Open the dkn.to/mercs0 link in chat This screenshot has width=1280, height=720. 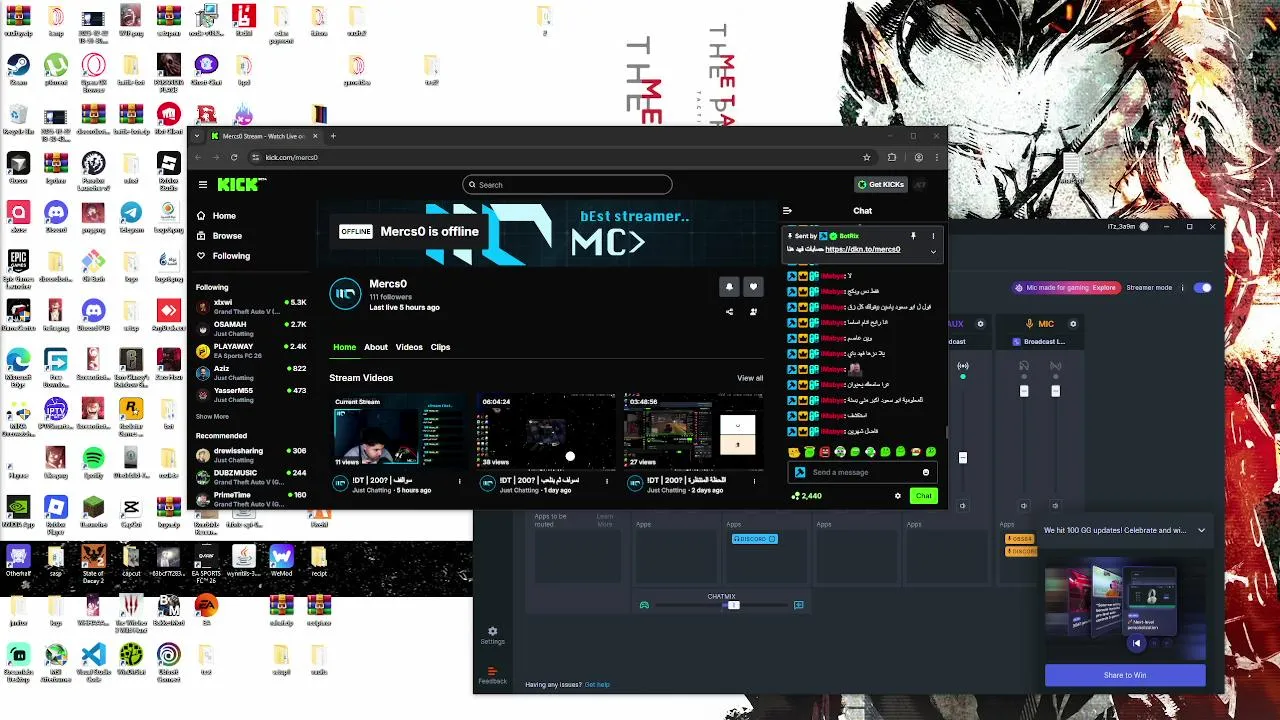coord(862,249)
